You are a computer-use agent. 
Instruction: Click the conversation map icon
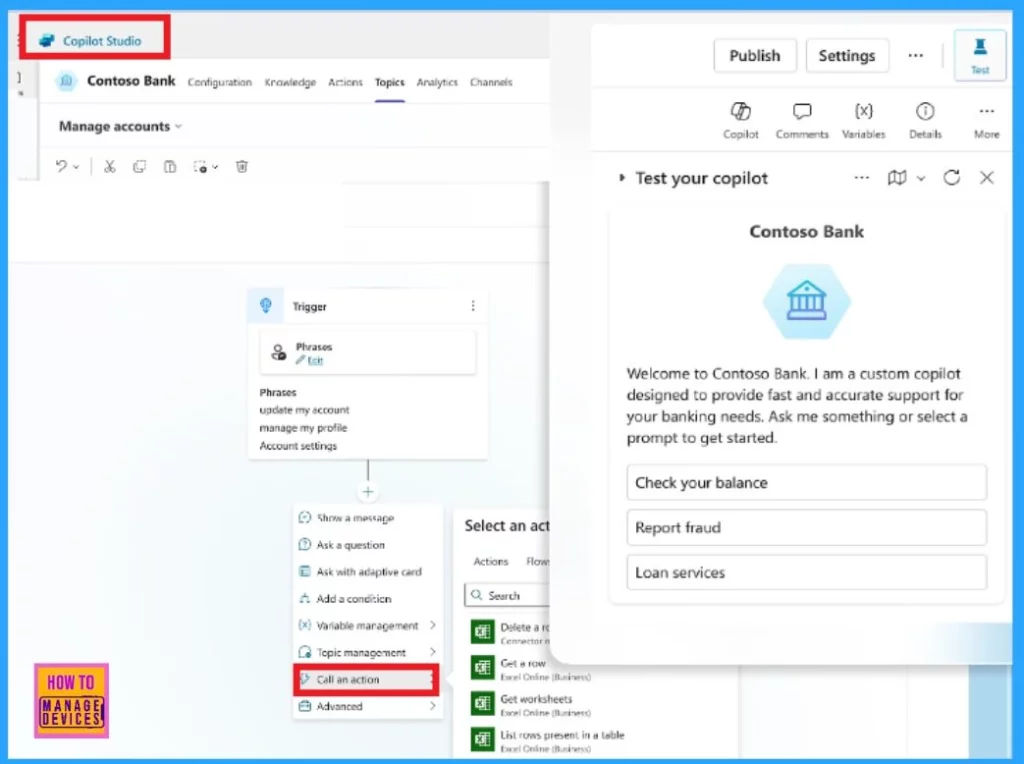click(897, 178)
